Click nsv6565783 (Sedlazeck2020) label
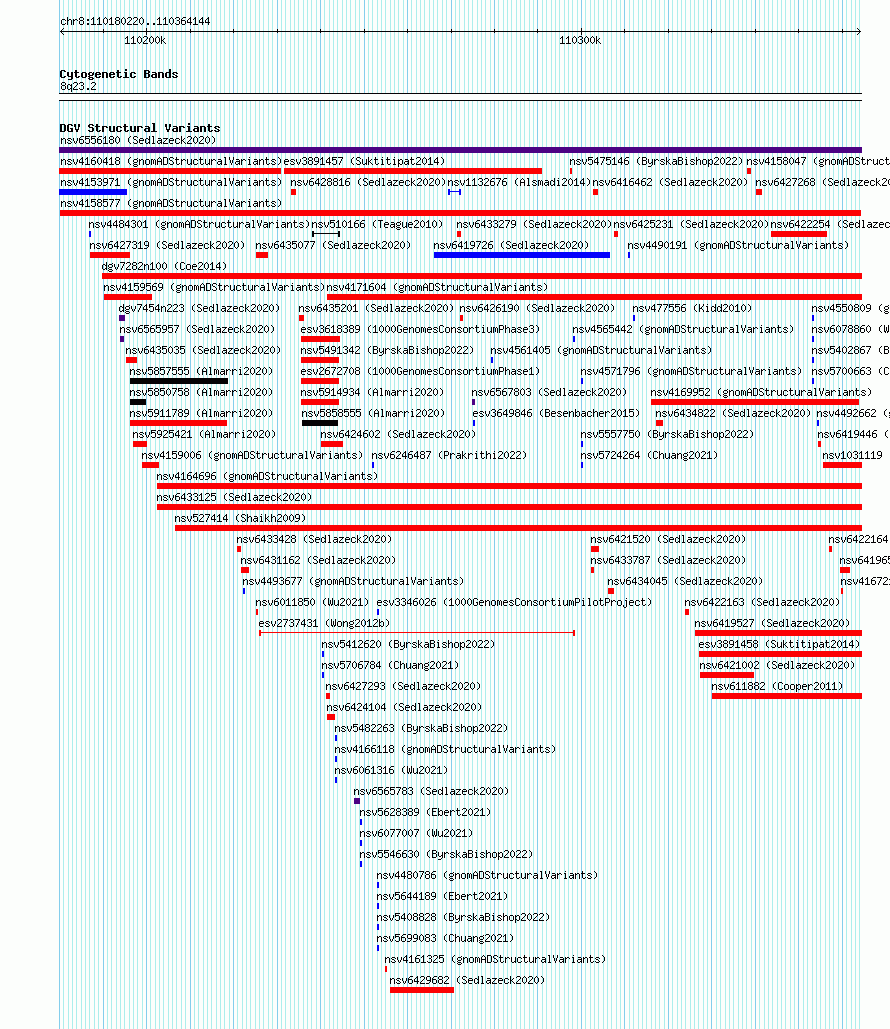Image resolution: width=890 pixels, height=1029 pixels. pos(431,791)
